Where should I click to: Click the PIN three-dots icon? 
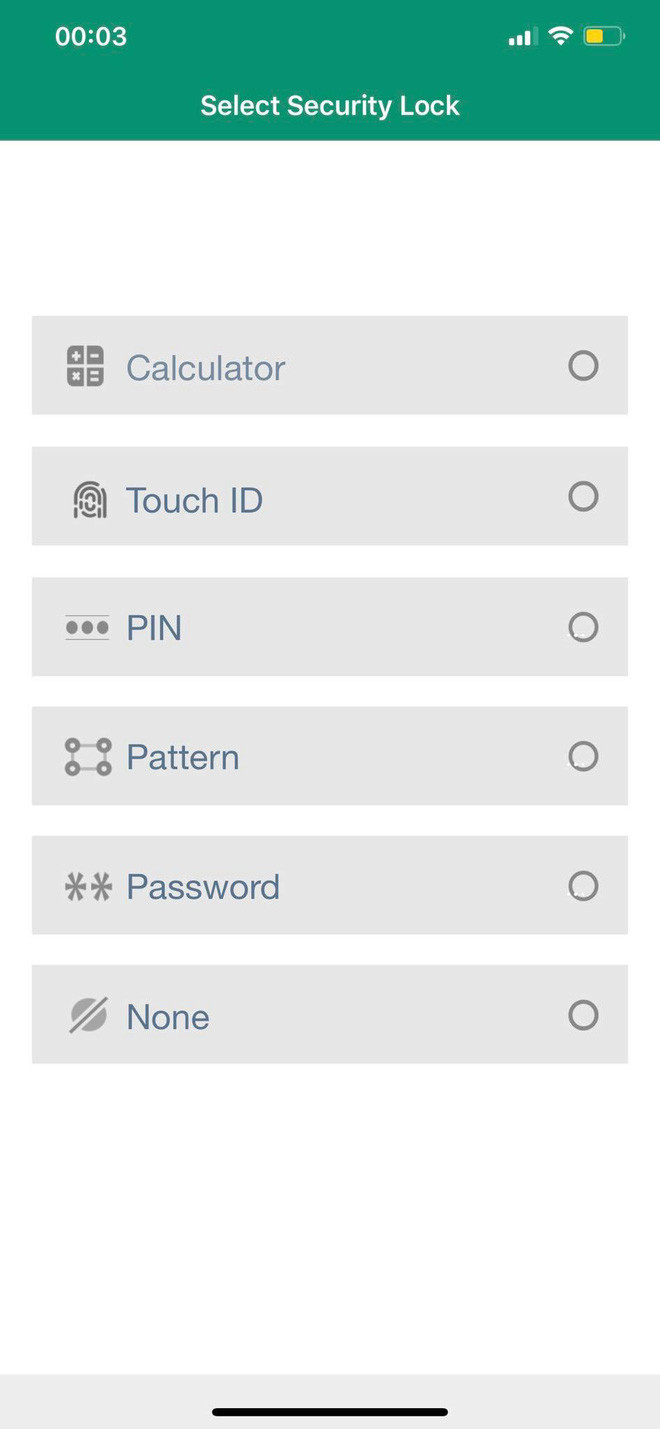tap(87, 628)
